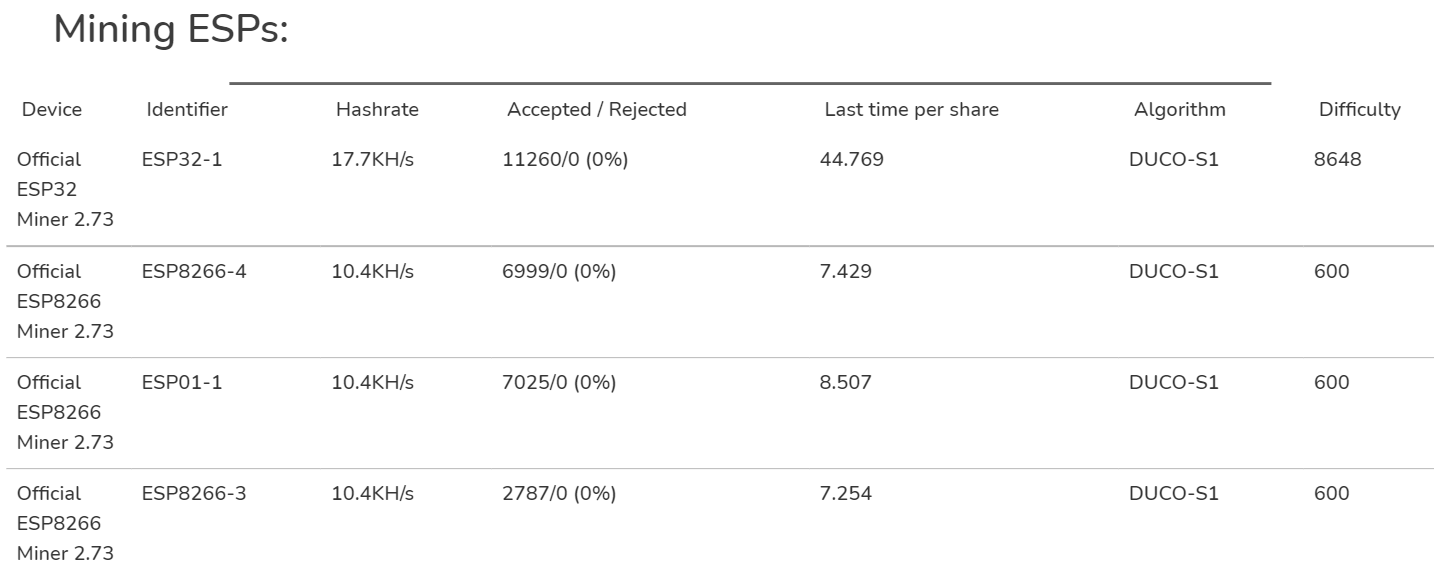1434x575 pixels.
Task: Click the 6999/0 (0%) shares value
Action: pyautogui.click(x=559, y=271)
